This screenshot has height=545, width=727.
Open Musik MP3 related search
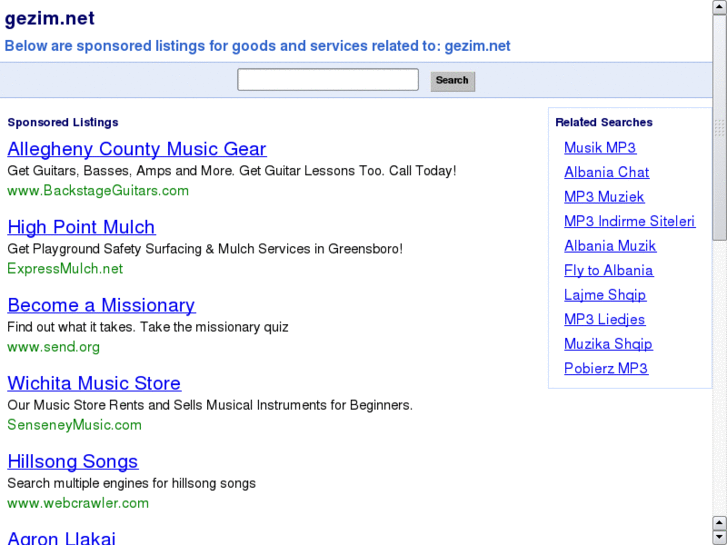[x=600, y=147]
